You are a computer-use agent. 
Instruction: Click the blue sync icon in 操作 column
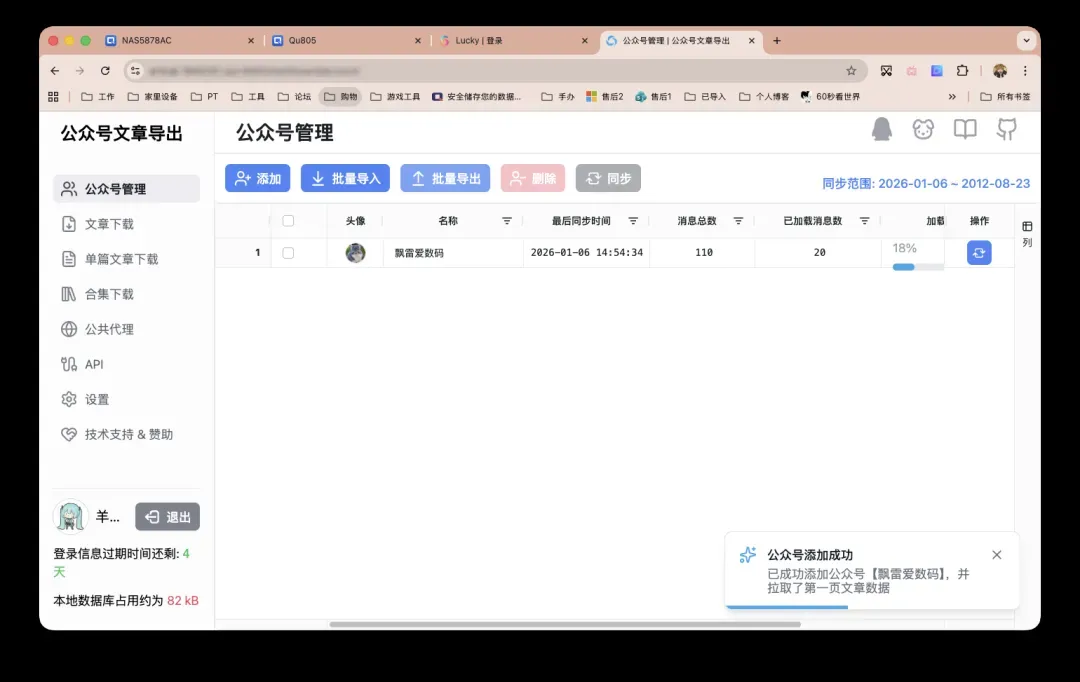978,253
